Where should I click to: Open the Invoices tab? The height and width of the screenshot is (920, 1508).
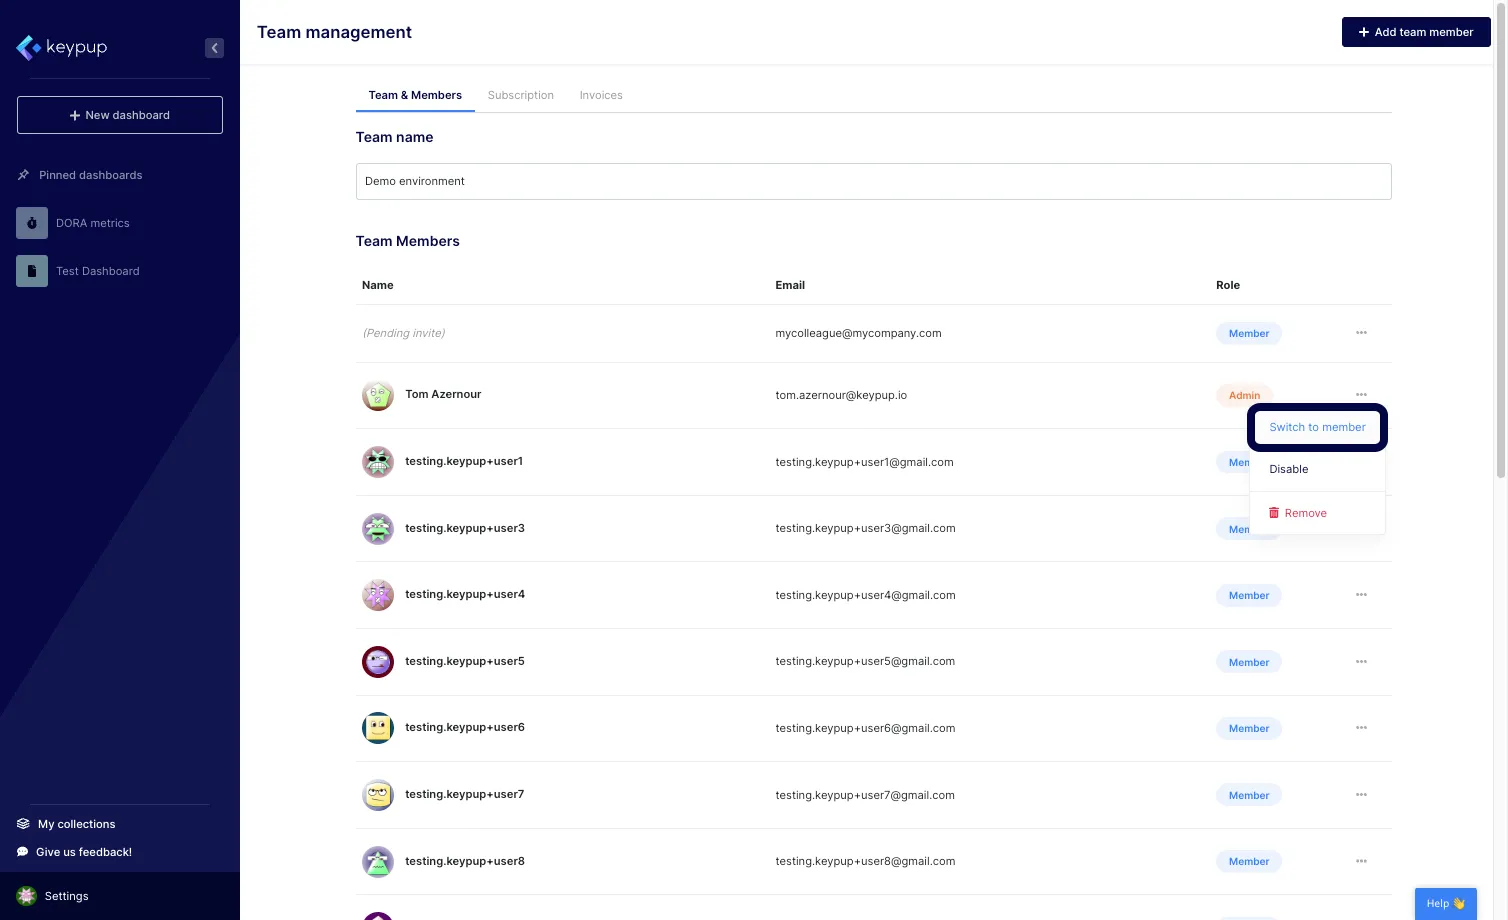click(600, 94)
